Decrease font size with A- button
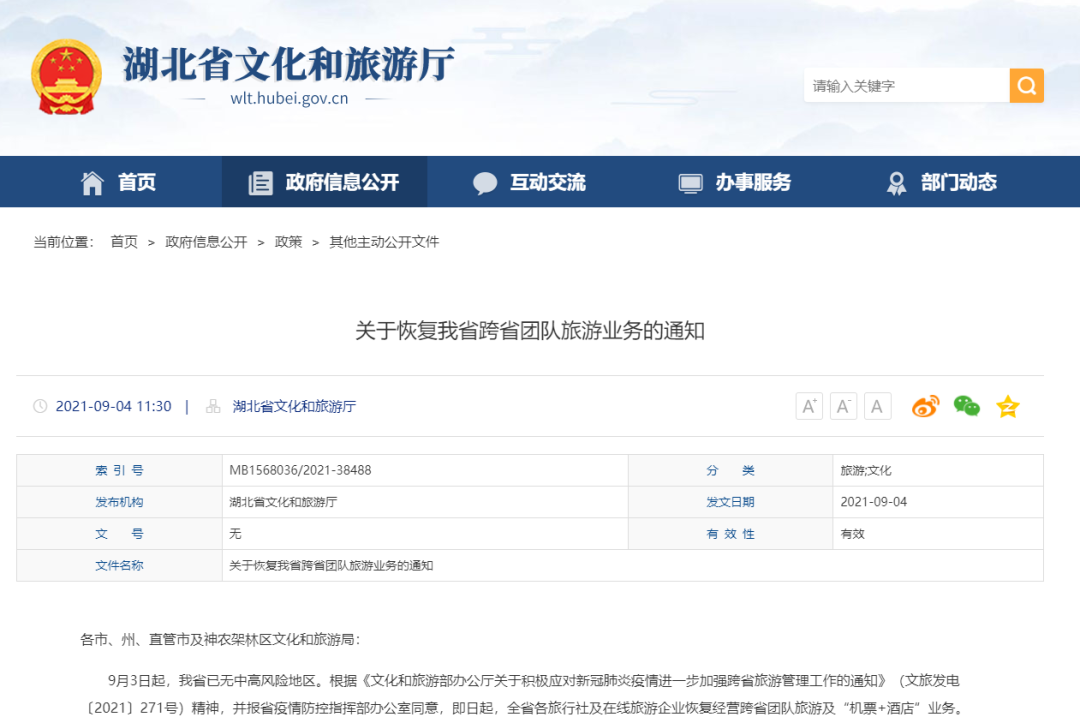Screen dimensions: 1080x717 tap(843, 406)
